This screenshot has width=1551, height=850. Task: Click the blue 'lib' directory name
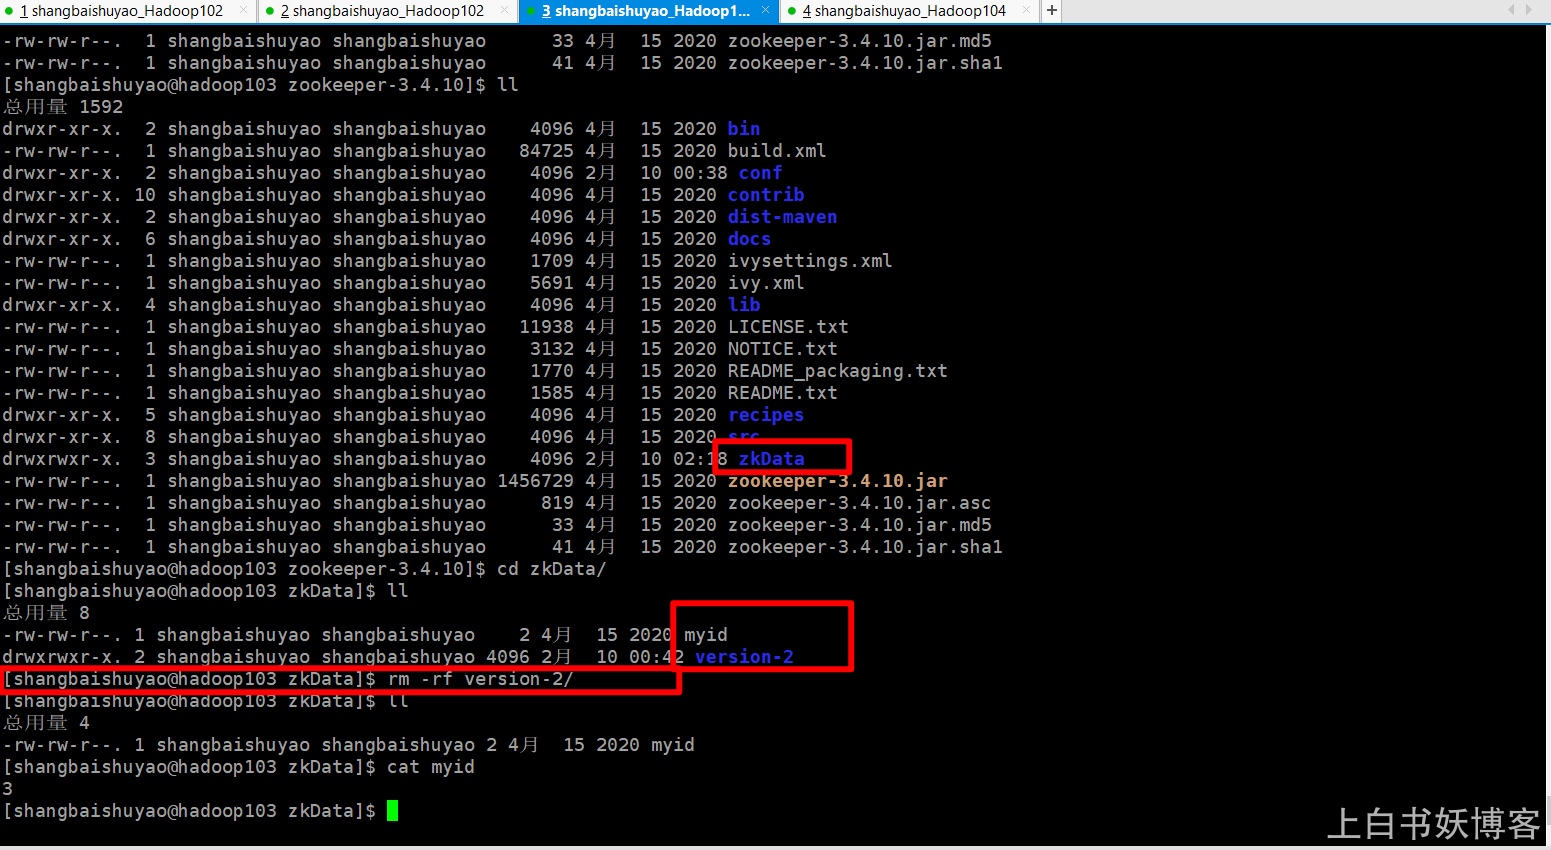tap(744, 305)
